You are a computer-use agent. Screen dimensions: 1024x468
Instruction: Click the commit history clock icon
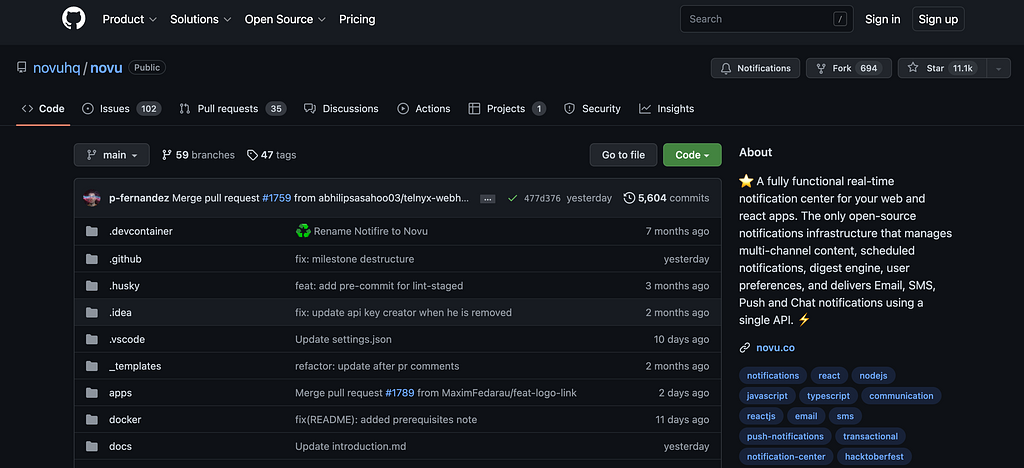point(629,198)
